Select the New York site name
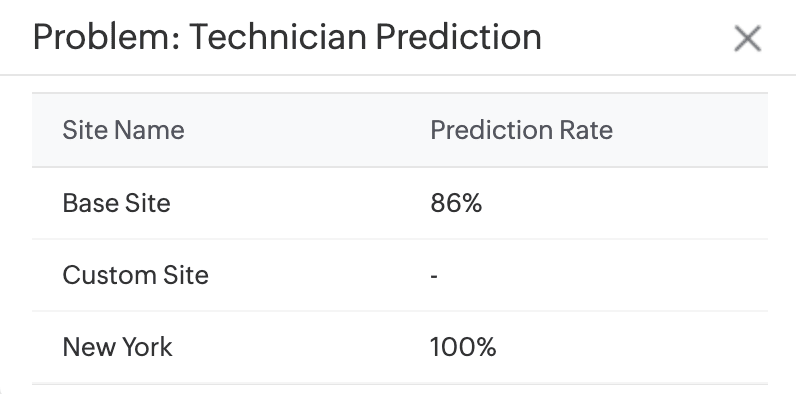Viewport: 796px width, 394px height. pos(117,347)
